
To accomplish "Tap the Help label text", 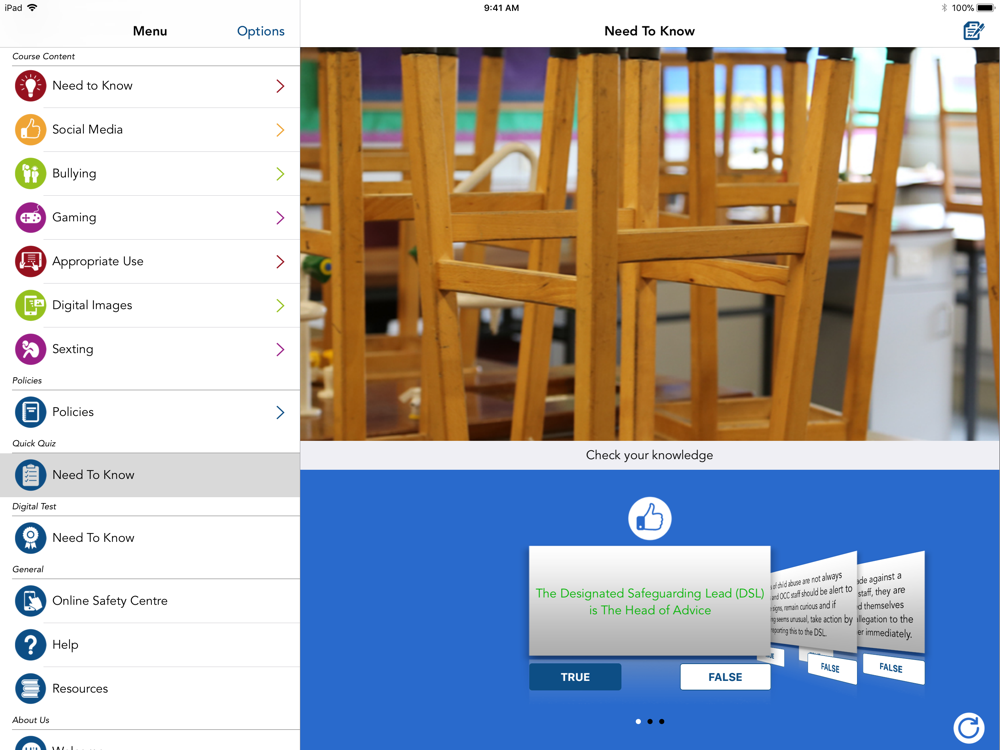I will (65, 645).
